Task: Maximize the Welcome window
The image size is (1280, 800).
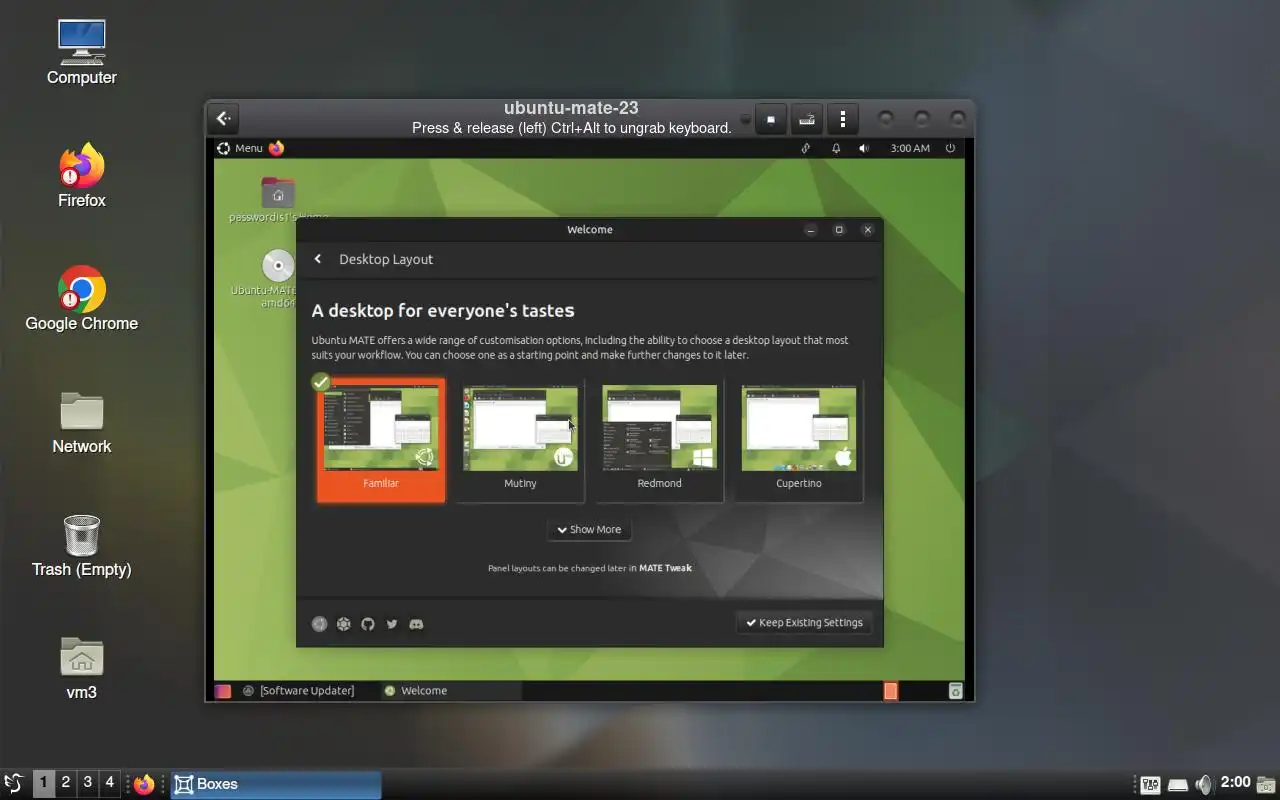Action: (x=839, y=230)
